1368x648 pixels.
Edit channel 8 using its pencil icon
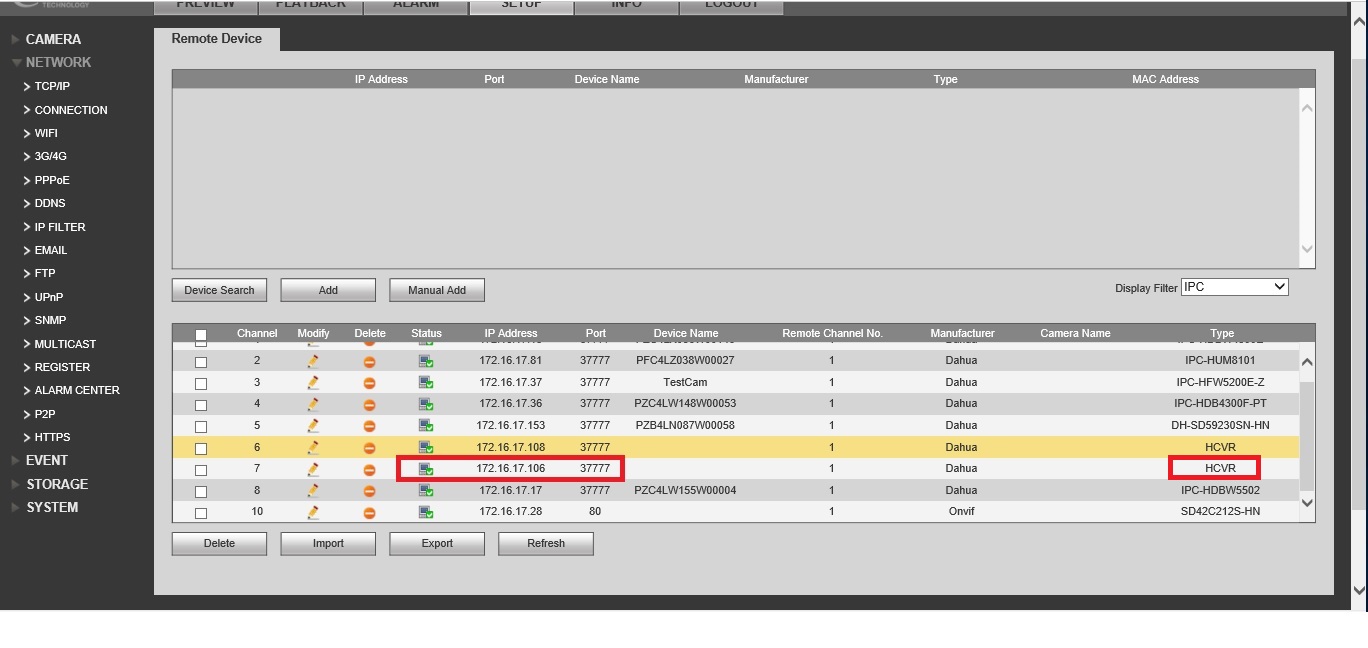click(x=313, y=491)
